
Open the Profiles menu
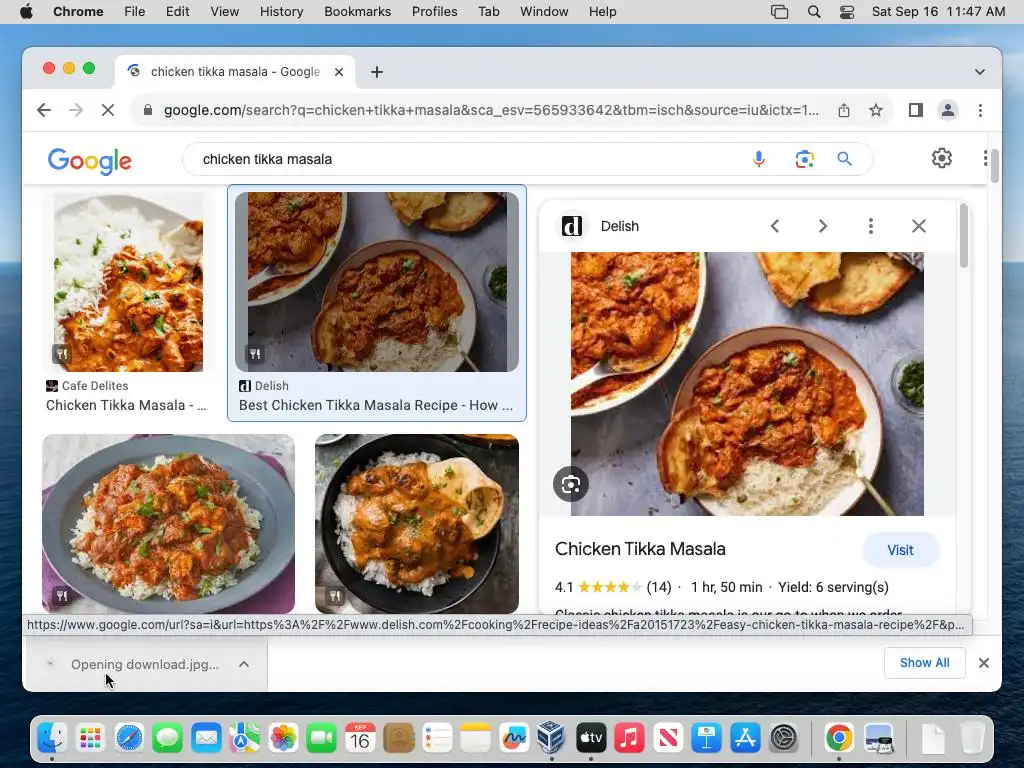point(434,12)
